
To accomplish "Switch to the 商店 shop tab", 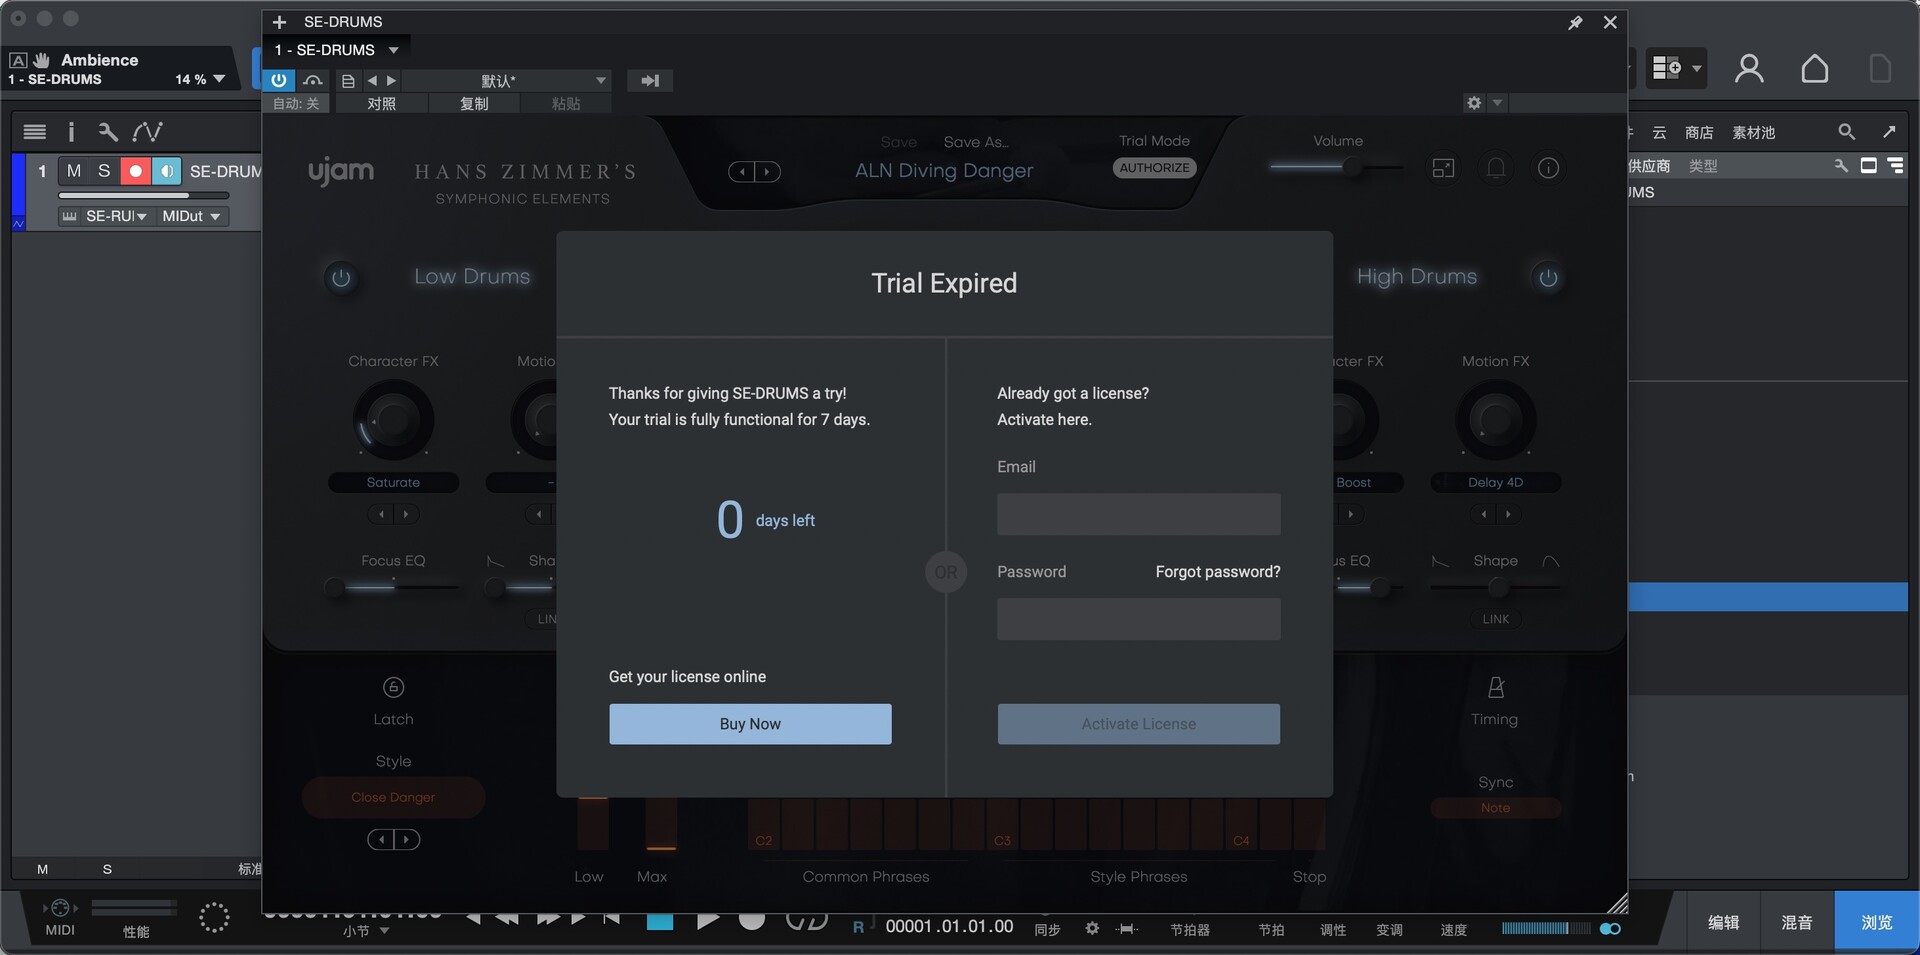I will point(1699,132).
